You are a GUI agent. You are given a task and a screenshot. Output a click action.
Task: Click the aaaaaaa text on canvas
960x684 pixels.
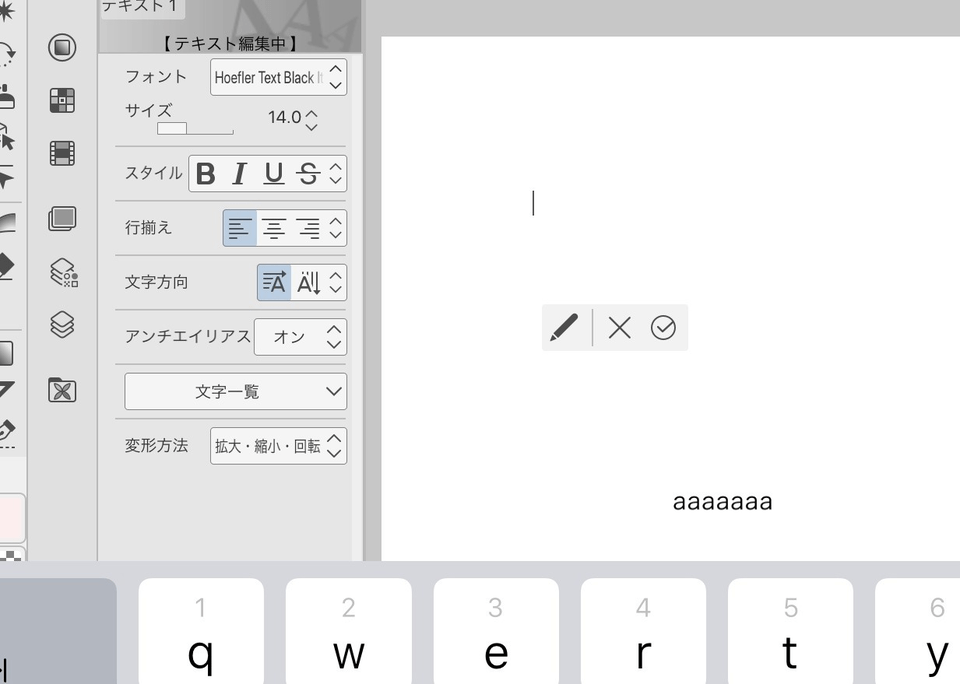[722, 502]
